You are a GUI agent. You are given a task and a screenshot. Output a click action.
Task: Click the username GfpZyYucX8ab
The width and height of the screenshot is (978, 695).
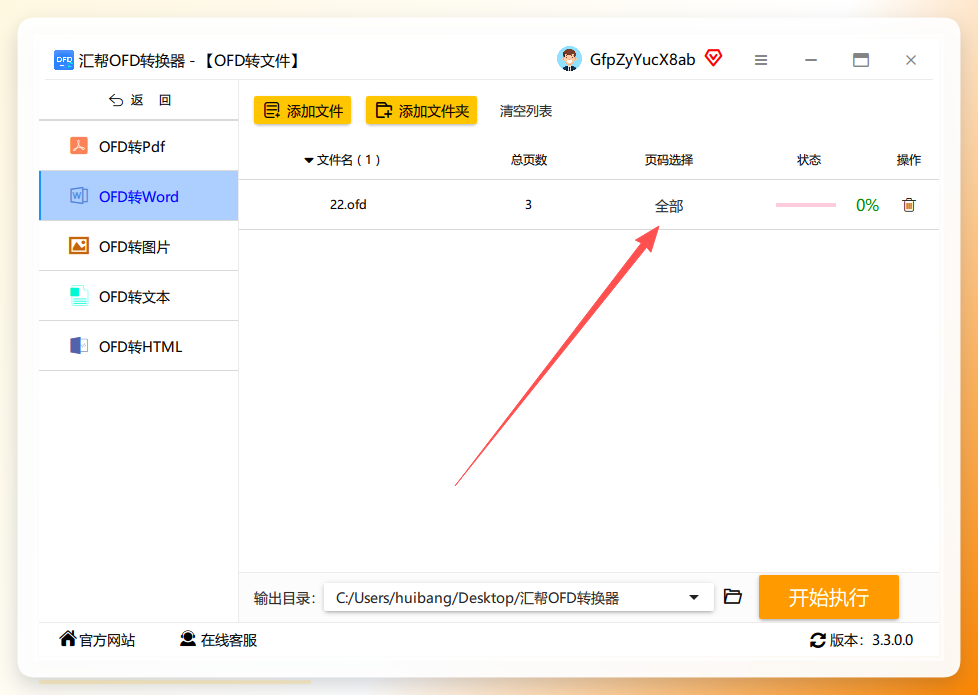coord(642,60)
